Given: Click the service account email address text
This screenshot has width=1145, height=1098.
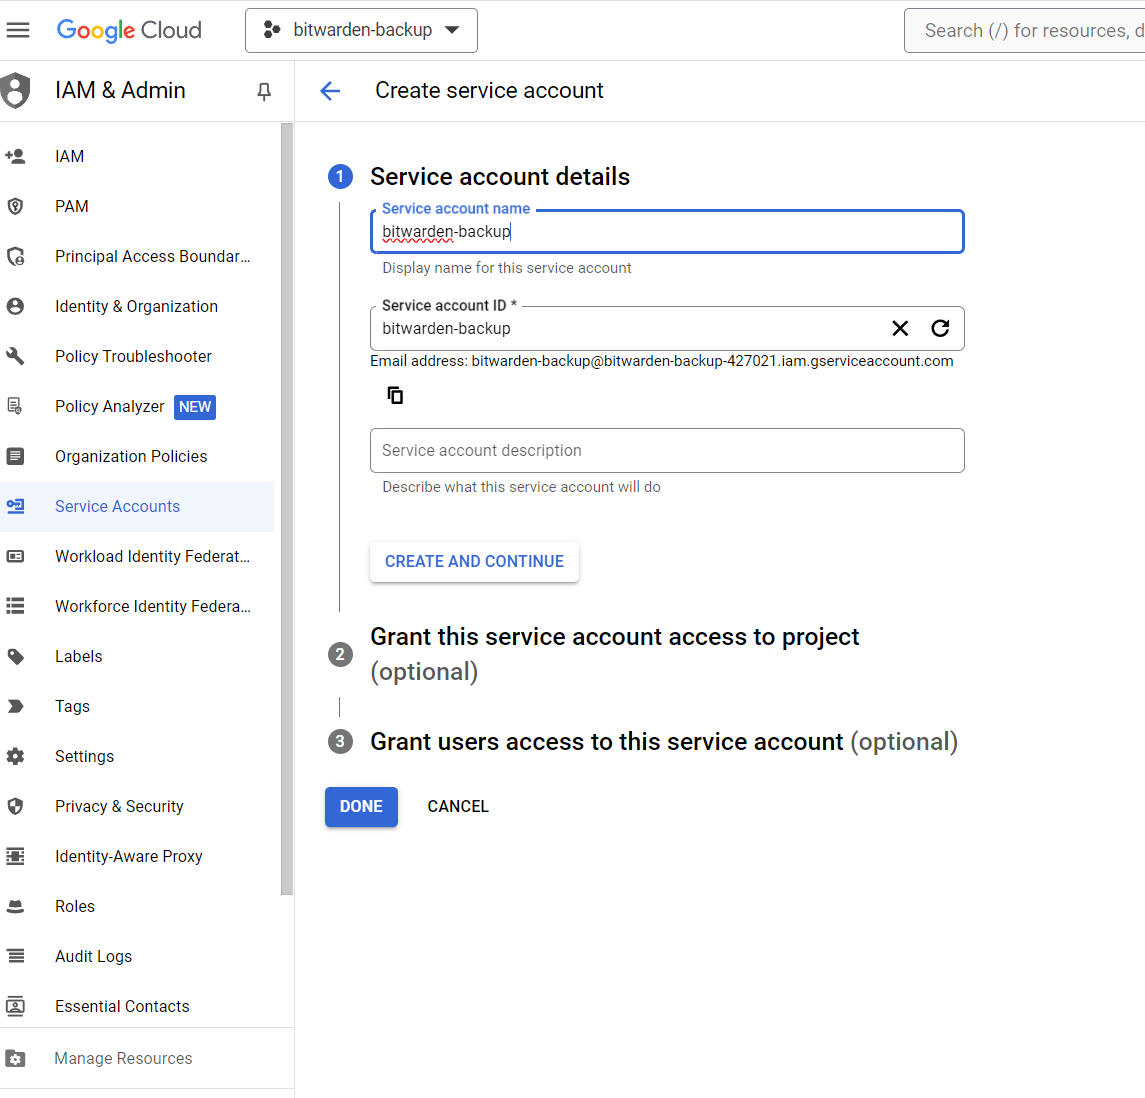Looking at the screenshot, I should click(712, 361).
